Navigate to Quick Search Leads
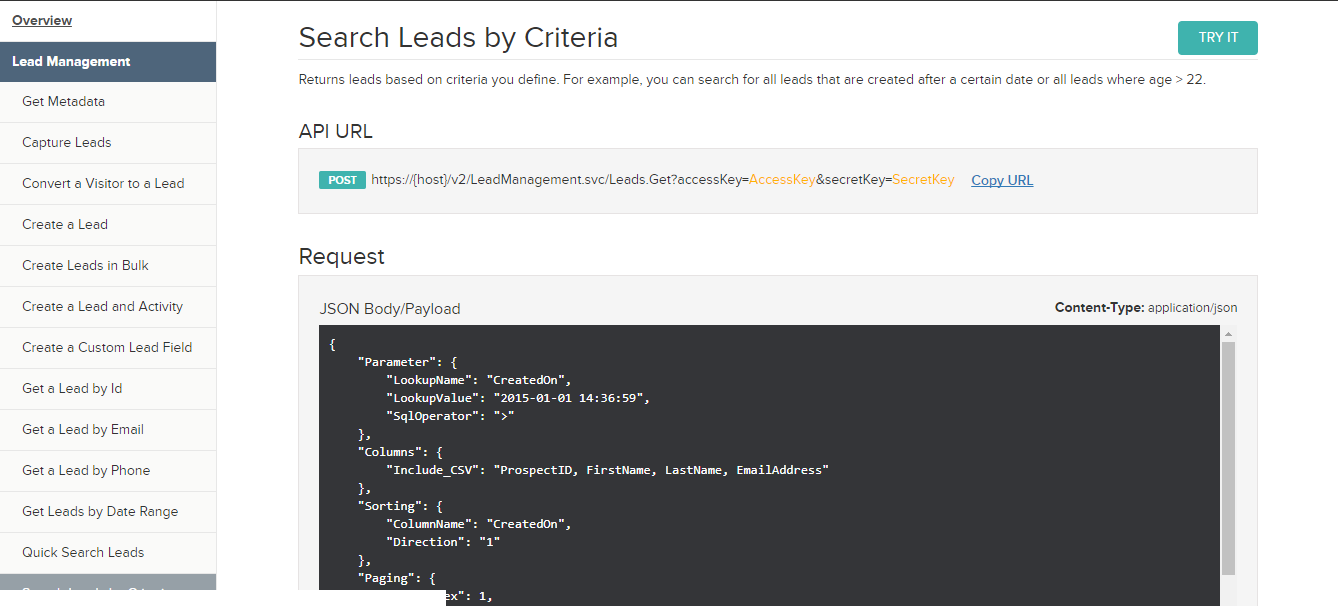Viewport: 1338px width, 606px height. 83,553
